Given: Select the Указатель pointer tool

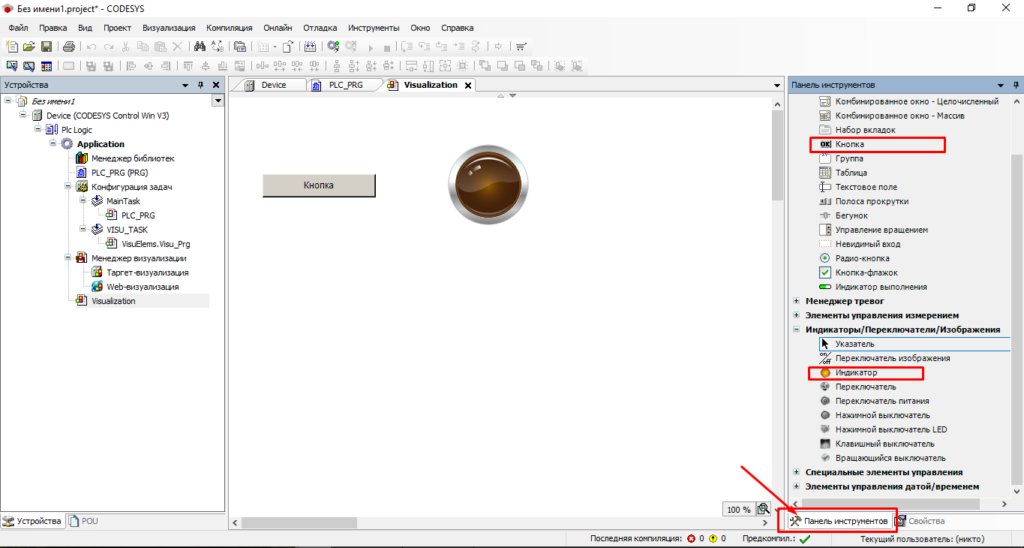Looking at the screenshot, I should [855, 344].
